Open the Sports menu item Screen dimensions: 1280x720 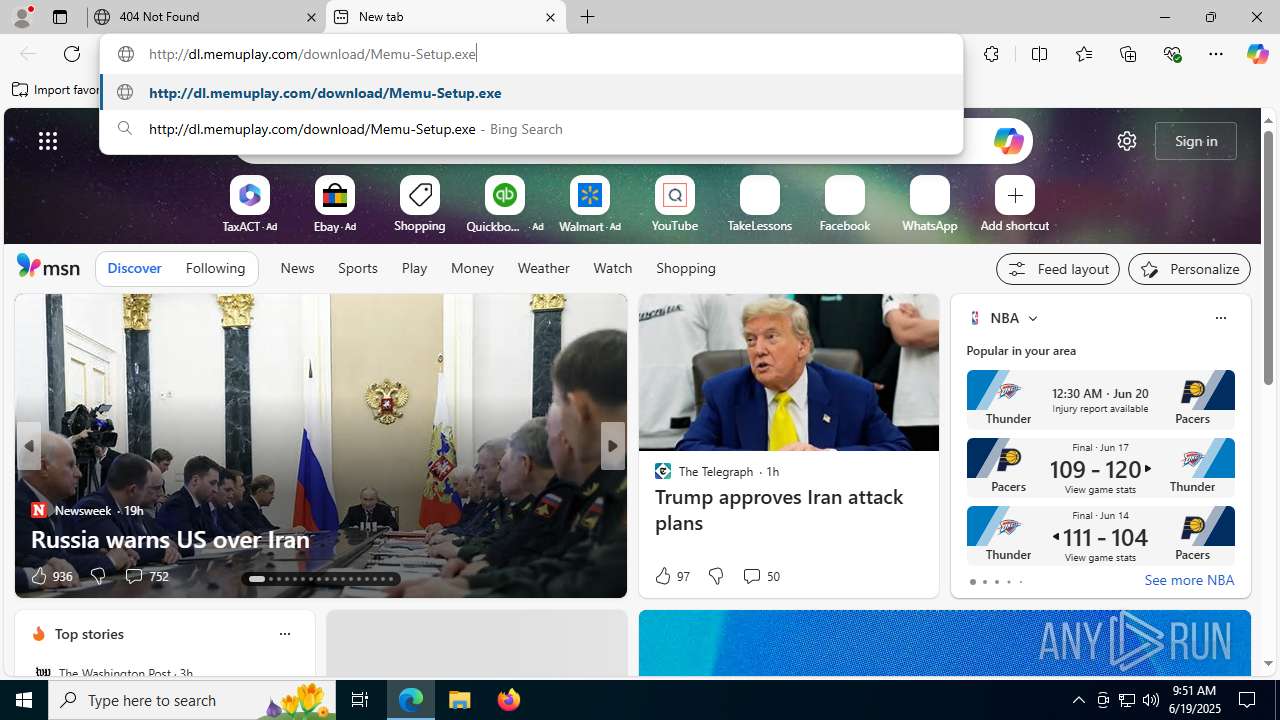coord(358,268)
